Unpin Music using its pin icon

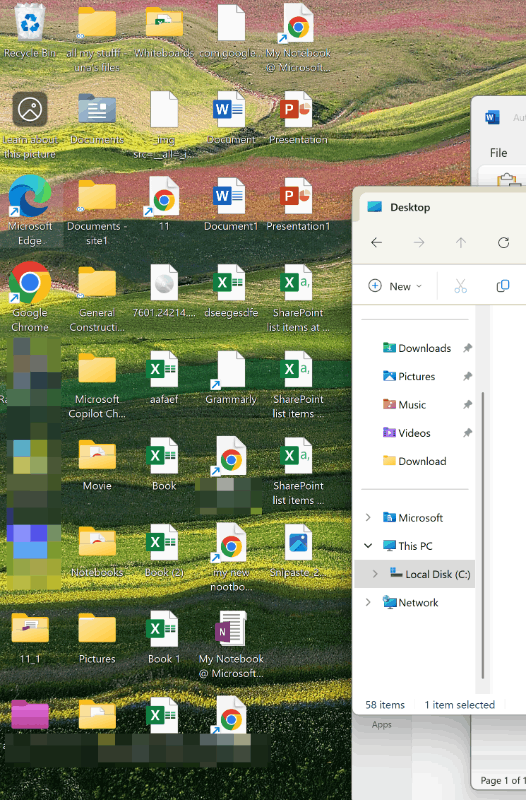click(467, 405)
